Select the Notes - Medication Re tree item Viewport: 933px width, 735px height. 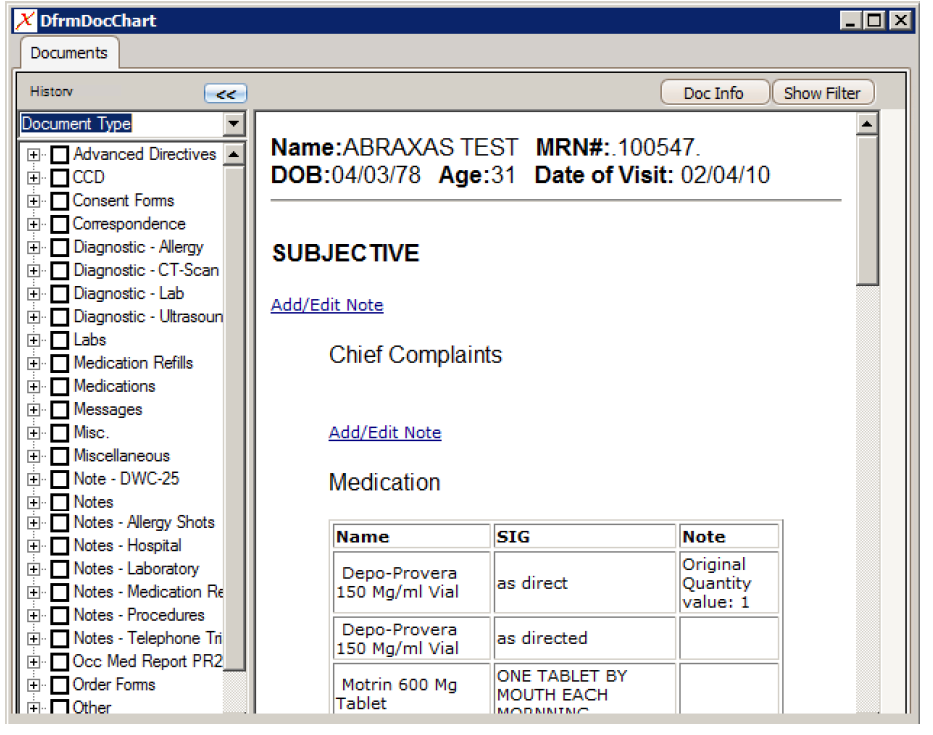[148, 592]
